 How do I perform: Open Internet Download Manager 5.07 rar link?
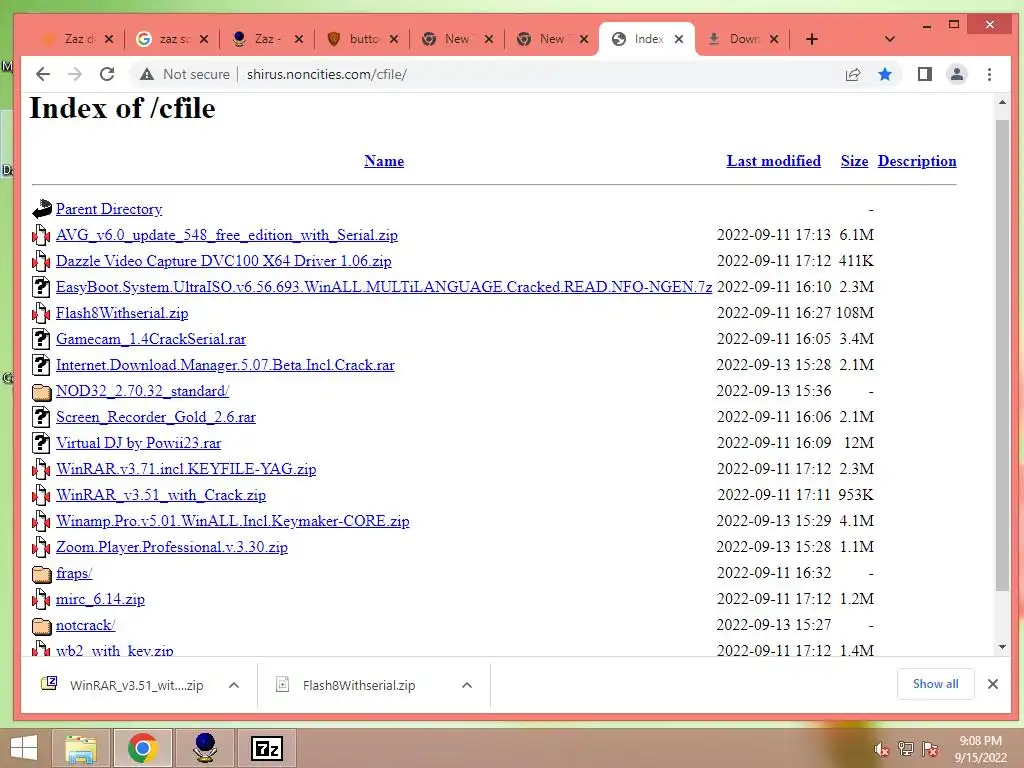click(x=225, y=365)
